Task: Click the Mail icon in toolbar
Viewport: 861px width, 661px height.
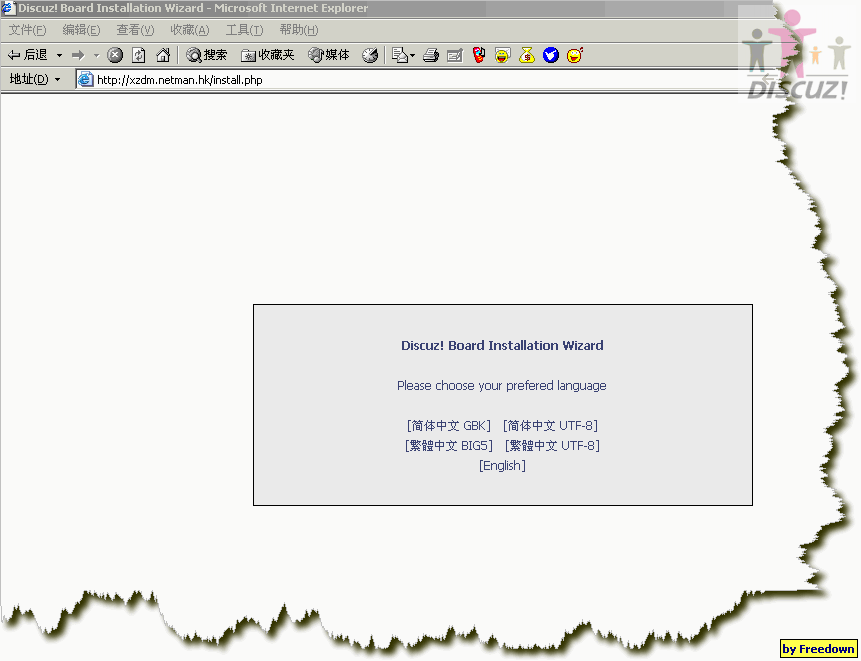Action: 399,55
